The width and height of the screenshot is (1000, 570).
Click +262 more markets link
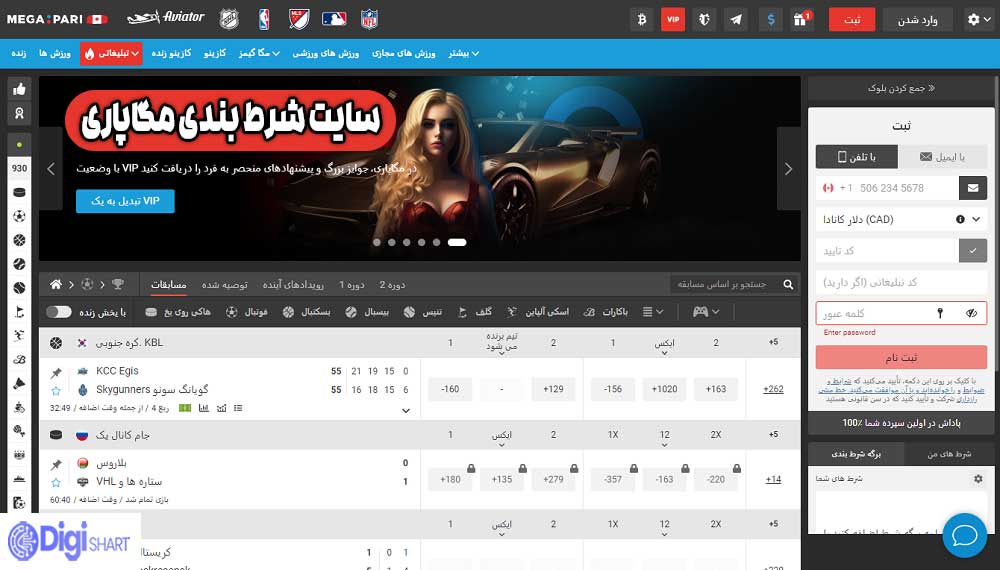(x=773, y=389)
